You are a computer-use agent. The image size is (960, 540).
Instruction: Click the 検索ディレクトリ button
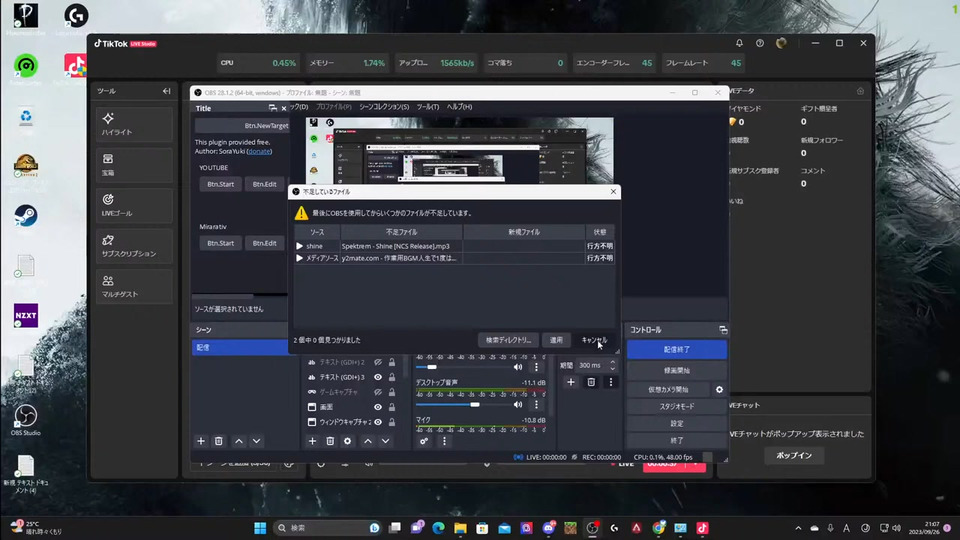[509, 340]
